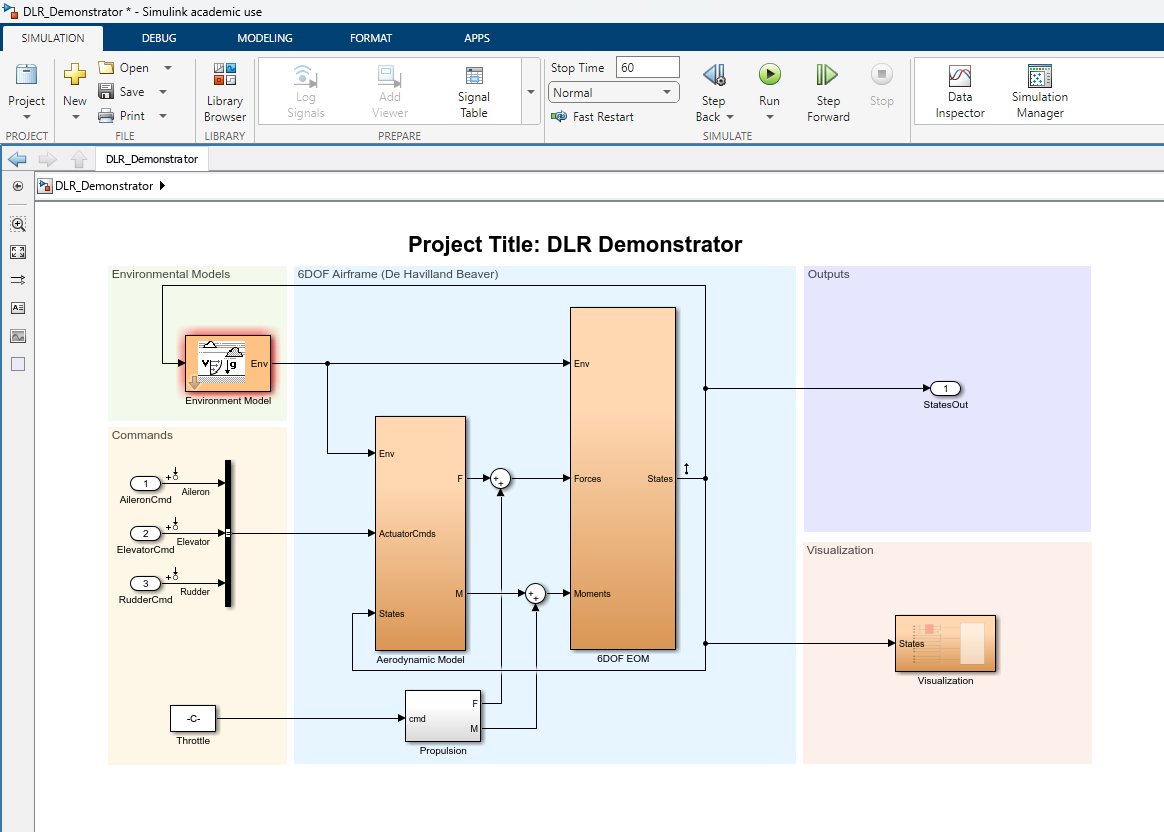Open the Run options dropdown arrow
The image size is (1164, 832).
pos(770,117)
